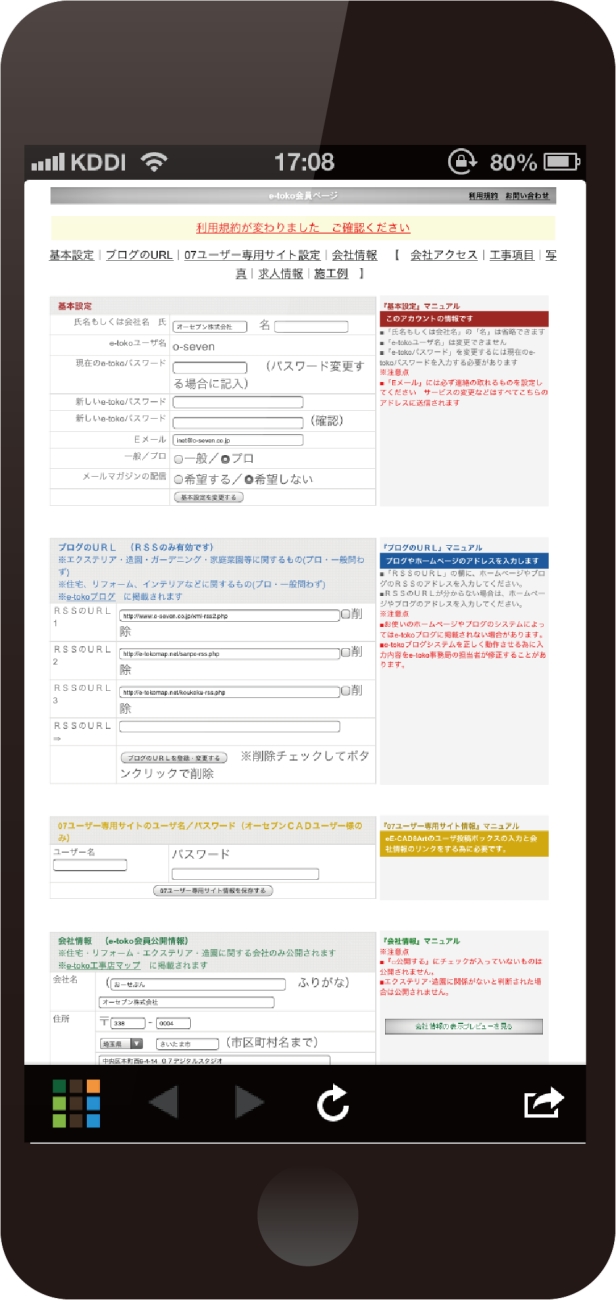Reload the page with the refresh icon
Screen dimensions: 616x1300
332,1104
